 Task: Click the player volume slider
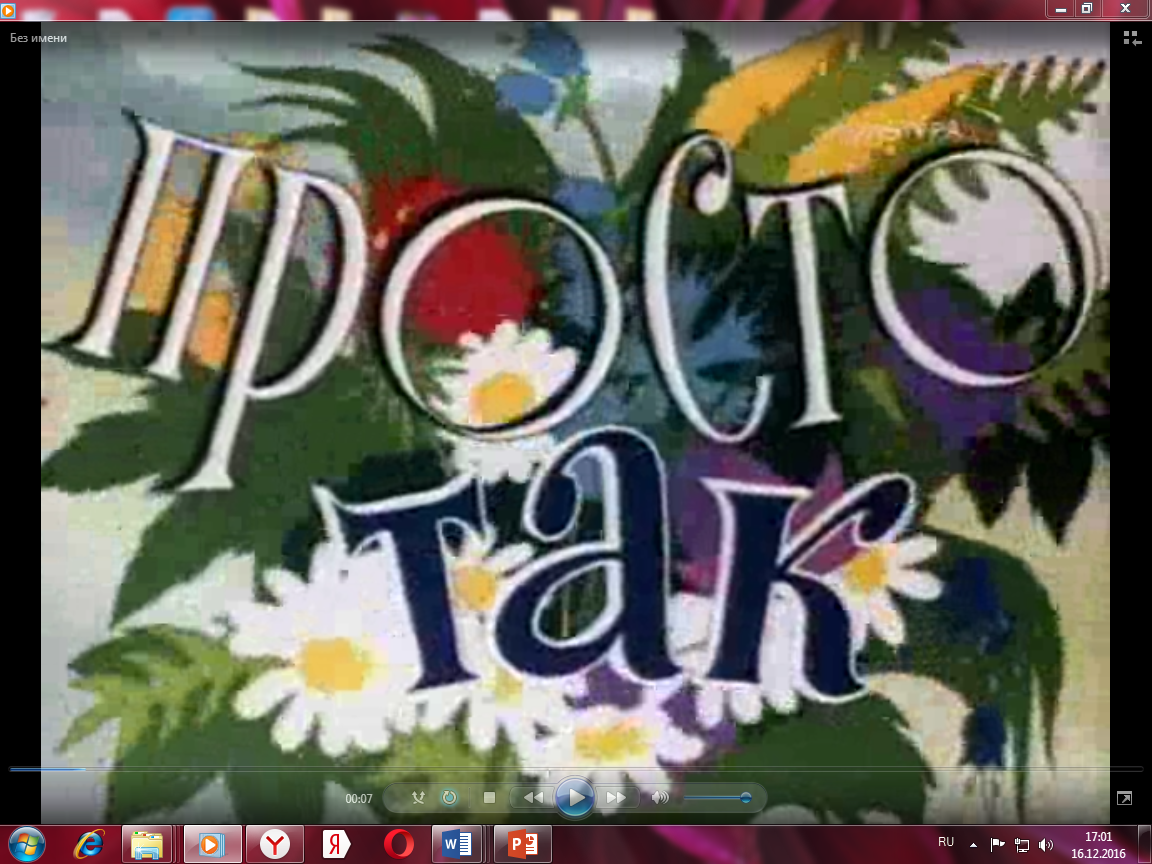(x=717, y=797)
